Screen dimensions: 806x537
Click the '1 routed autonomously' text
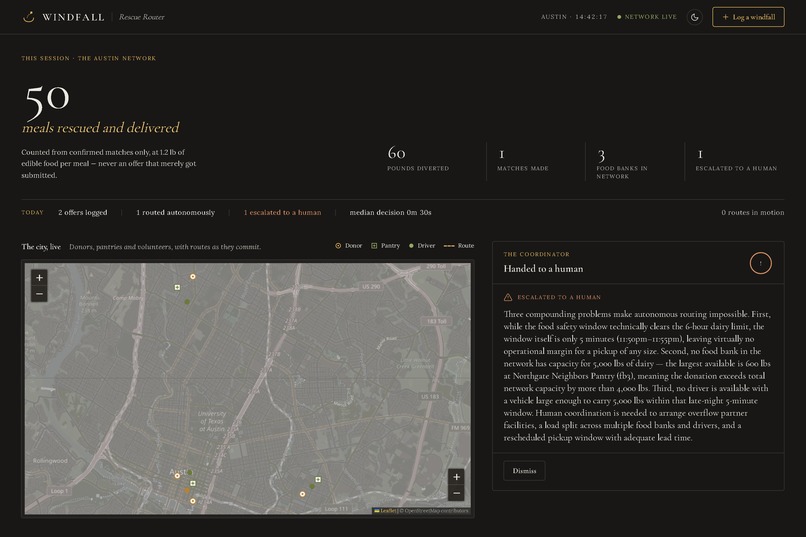[175, 212]
